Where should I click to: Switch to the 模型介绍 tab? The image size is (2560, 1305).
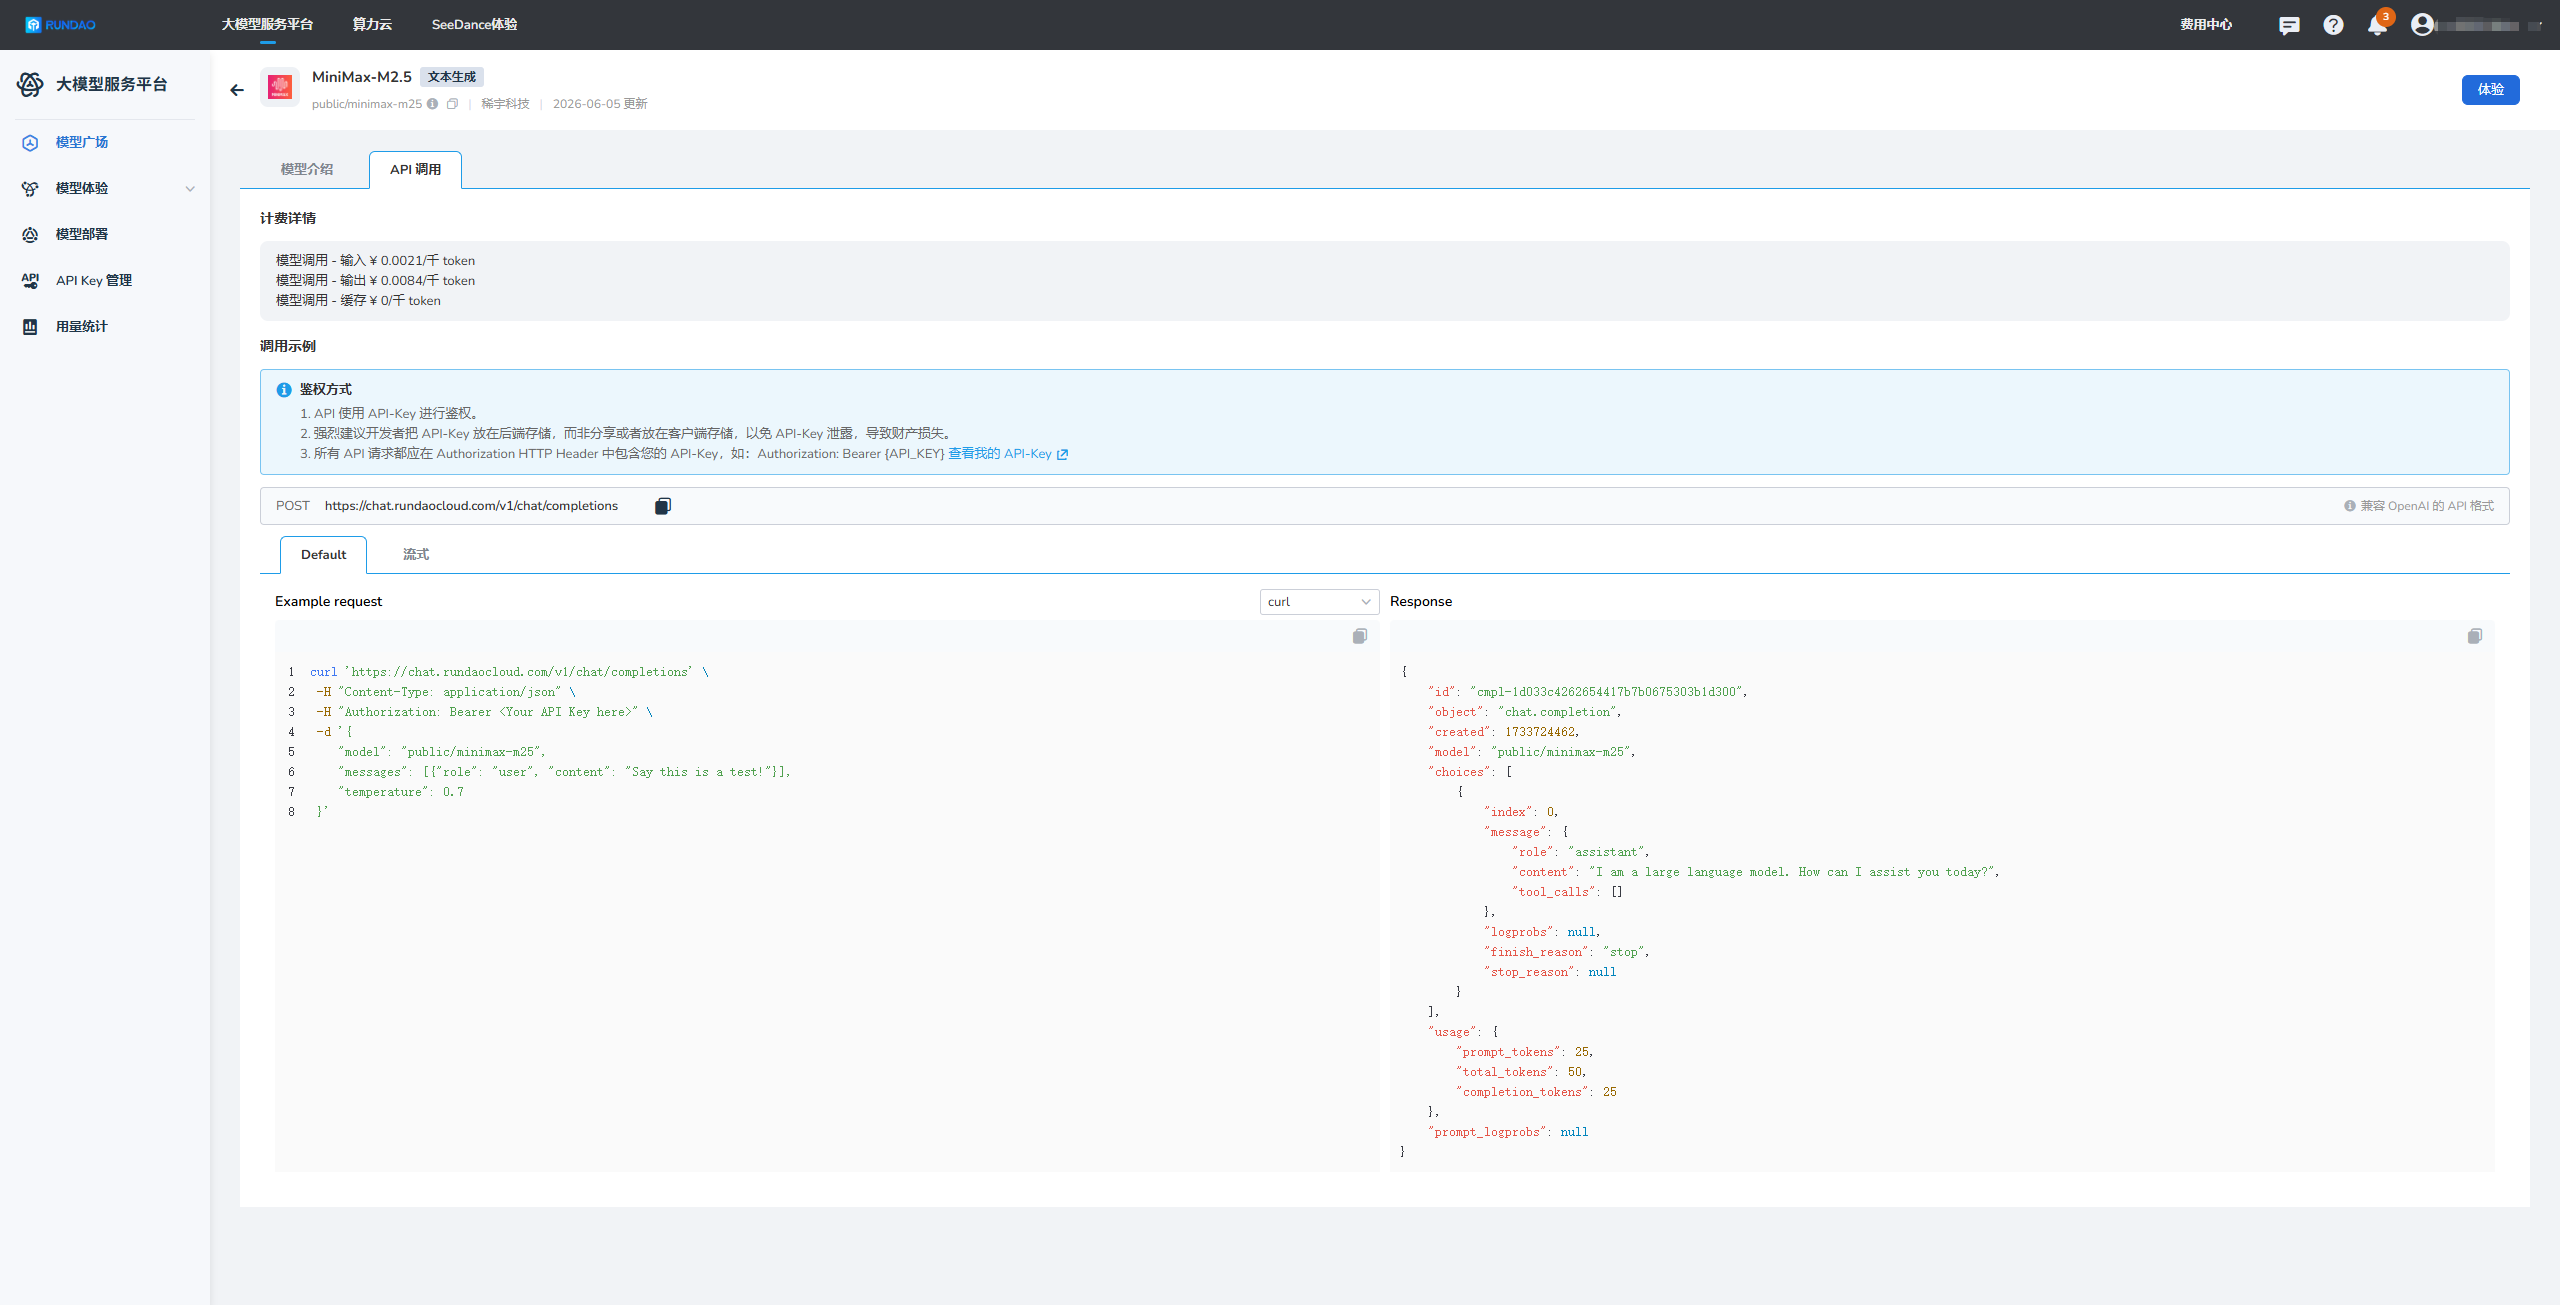click(x=306, y=170)
